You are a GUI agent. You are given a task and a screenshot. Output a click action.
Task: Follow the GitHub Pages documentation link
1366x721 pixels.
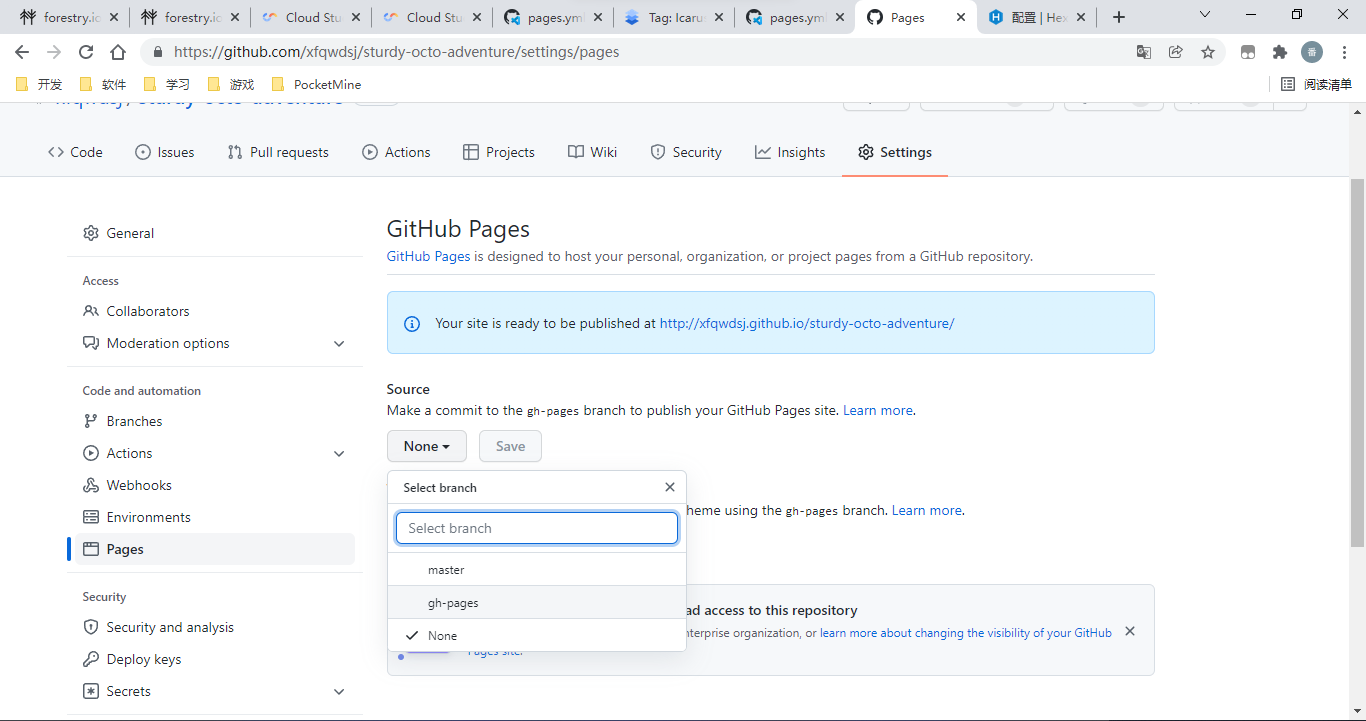pos(428,256)
